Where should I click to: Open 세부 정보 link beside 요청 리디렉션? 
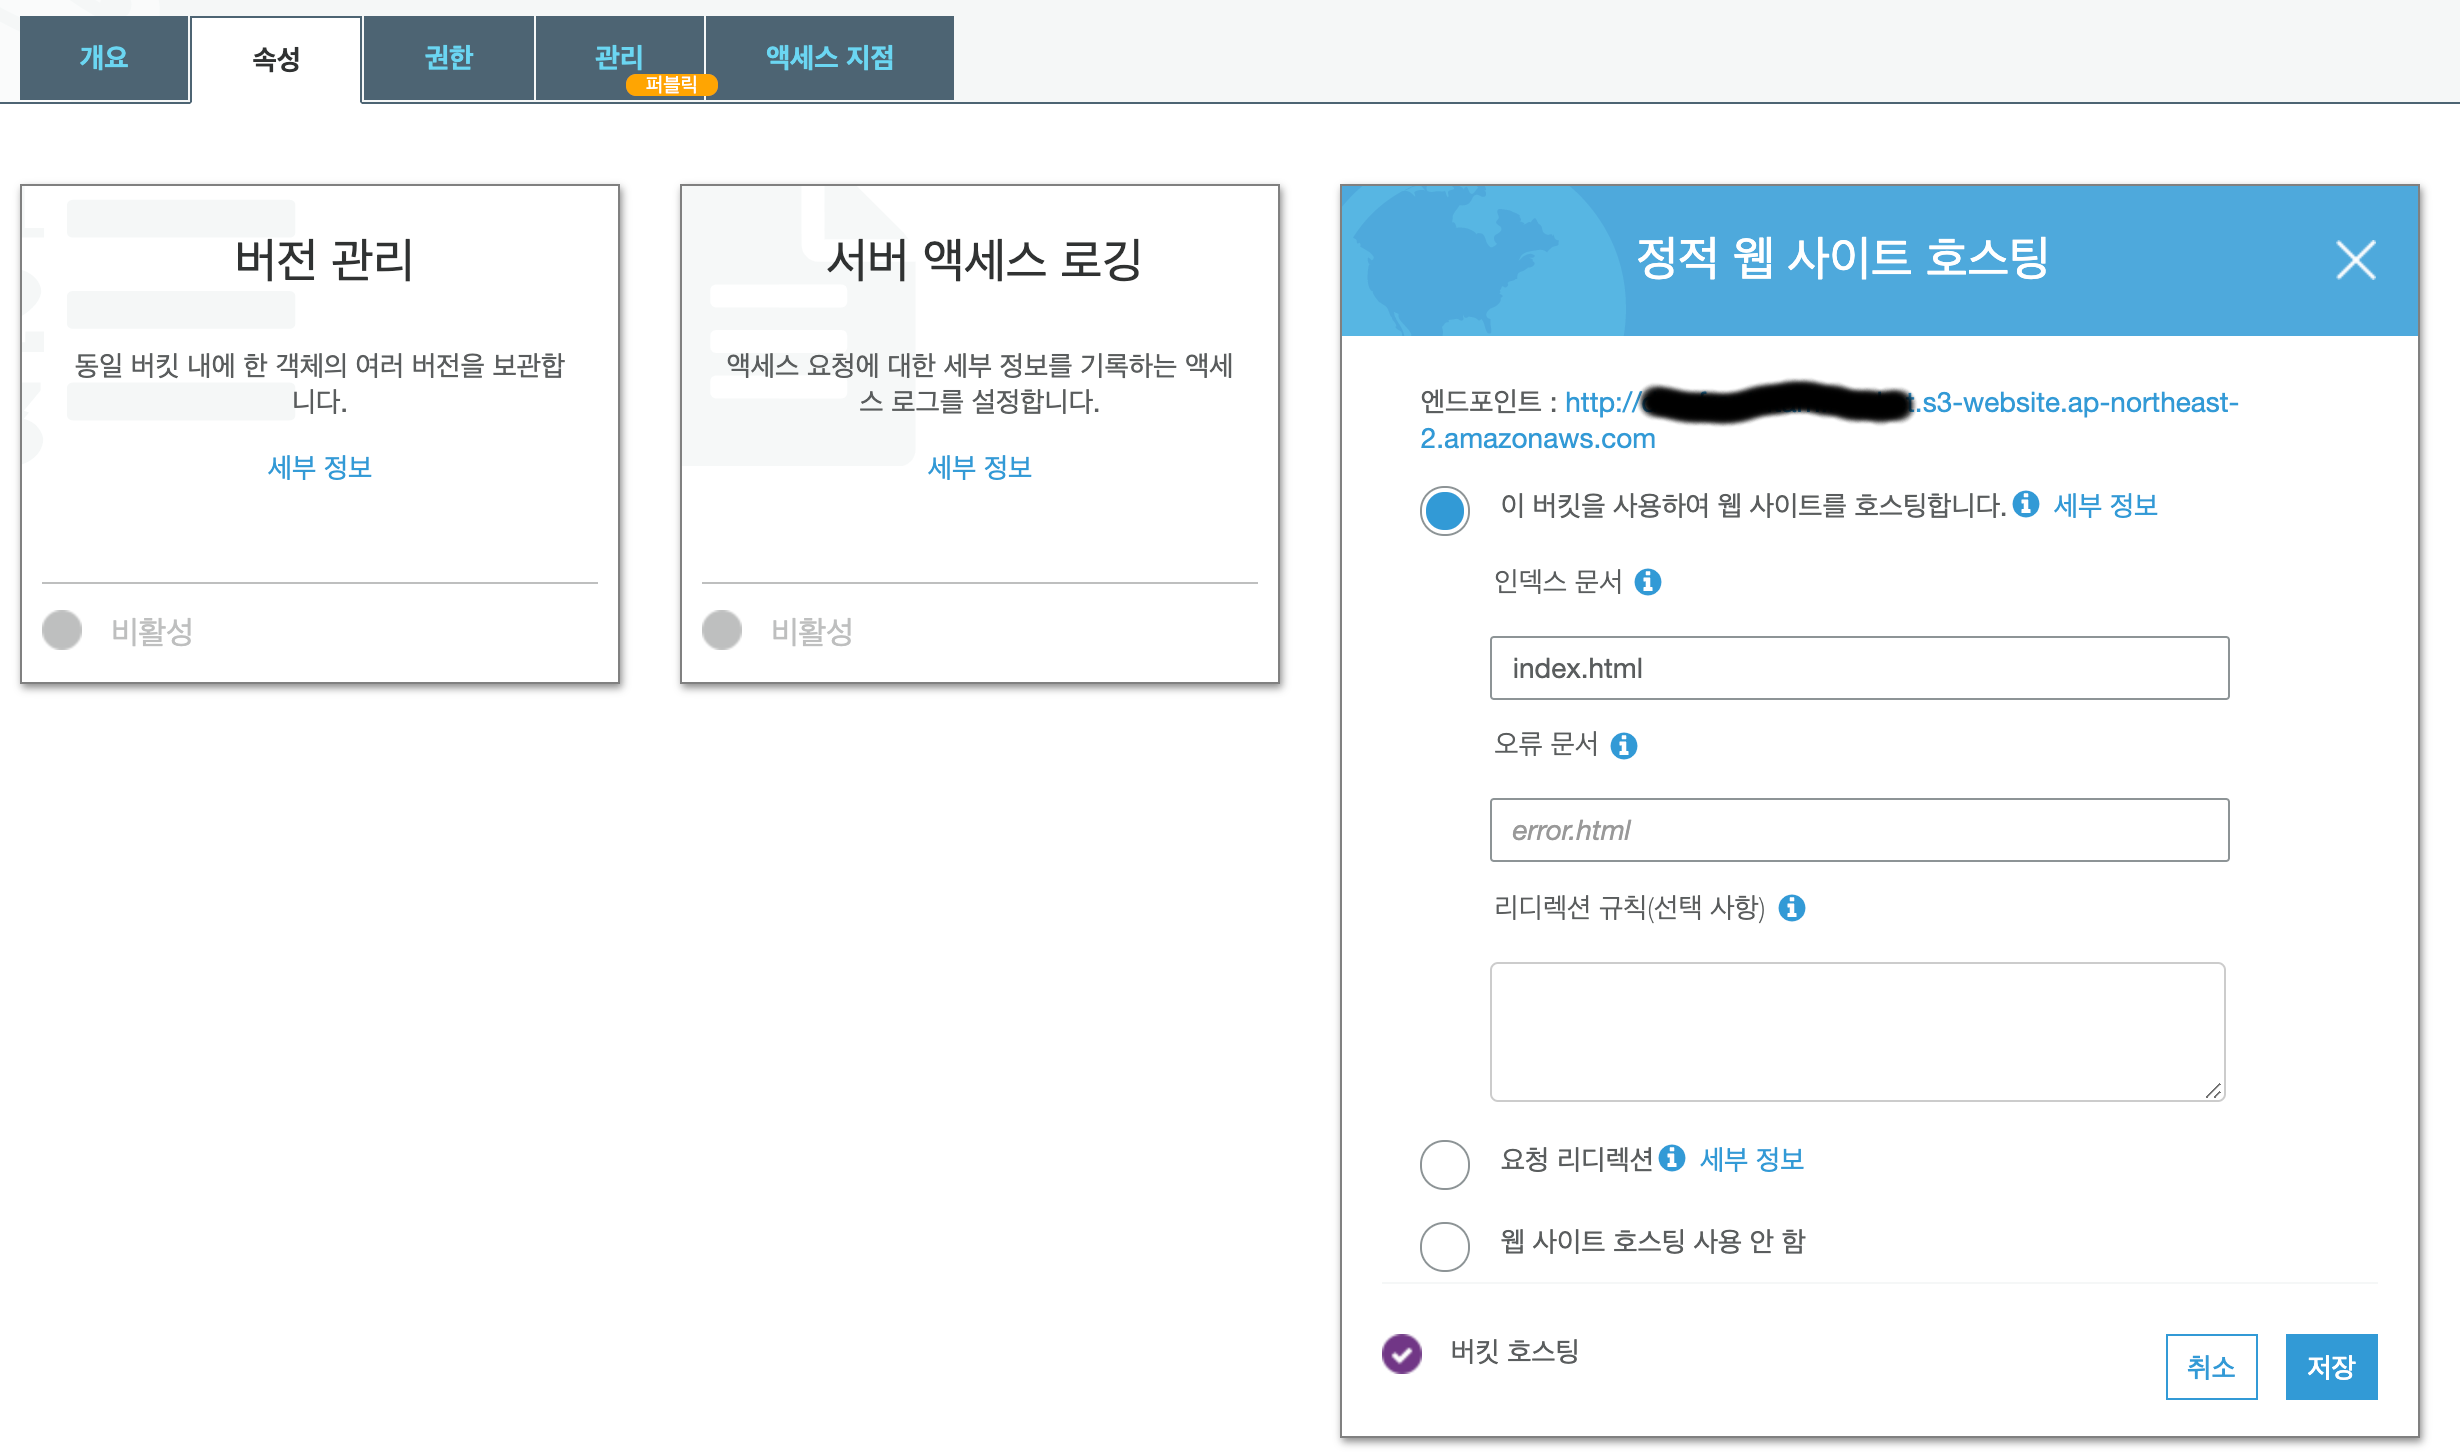[x=1752, y=1159]
